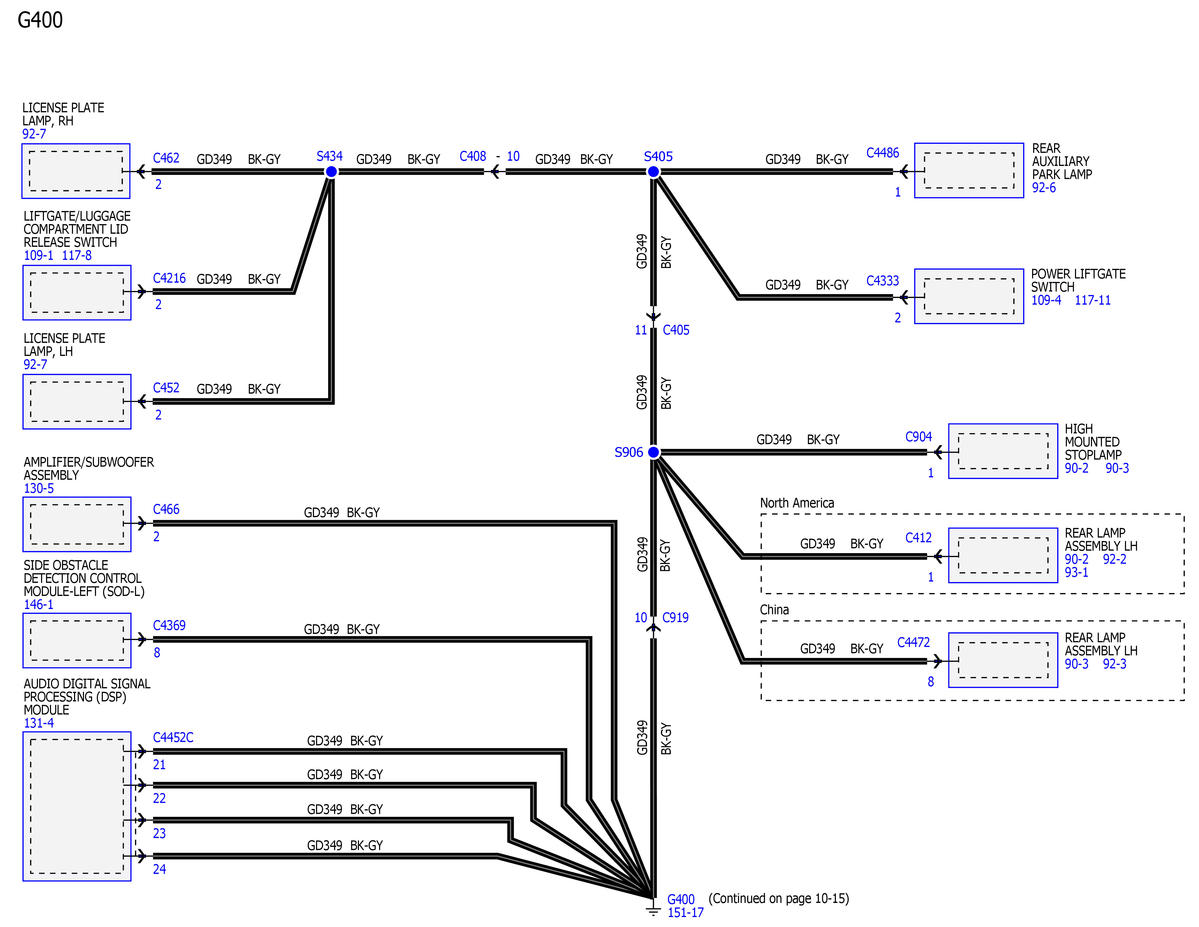1199x927 pixels.
Task: Open the C4472 connector link
Action: point(913,642)
